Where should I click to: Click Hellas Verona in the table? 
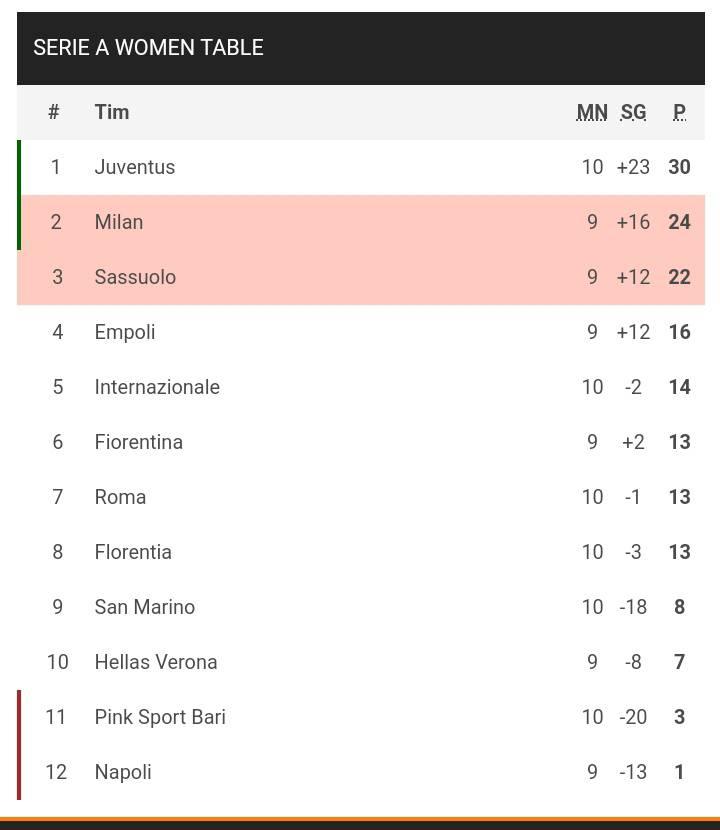click(156, 662)
